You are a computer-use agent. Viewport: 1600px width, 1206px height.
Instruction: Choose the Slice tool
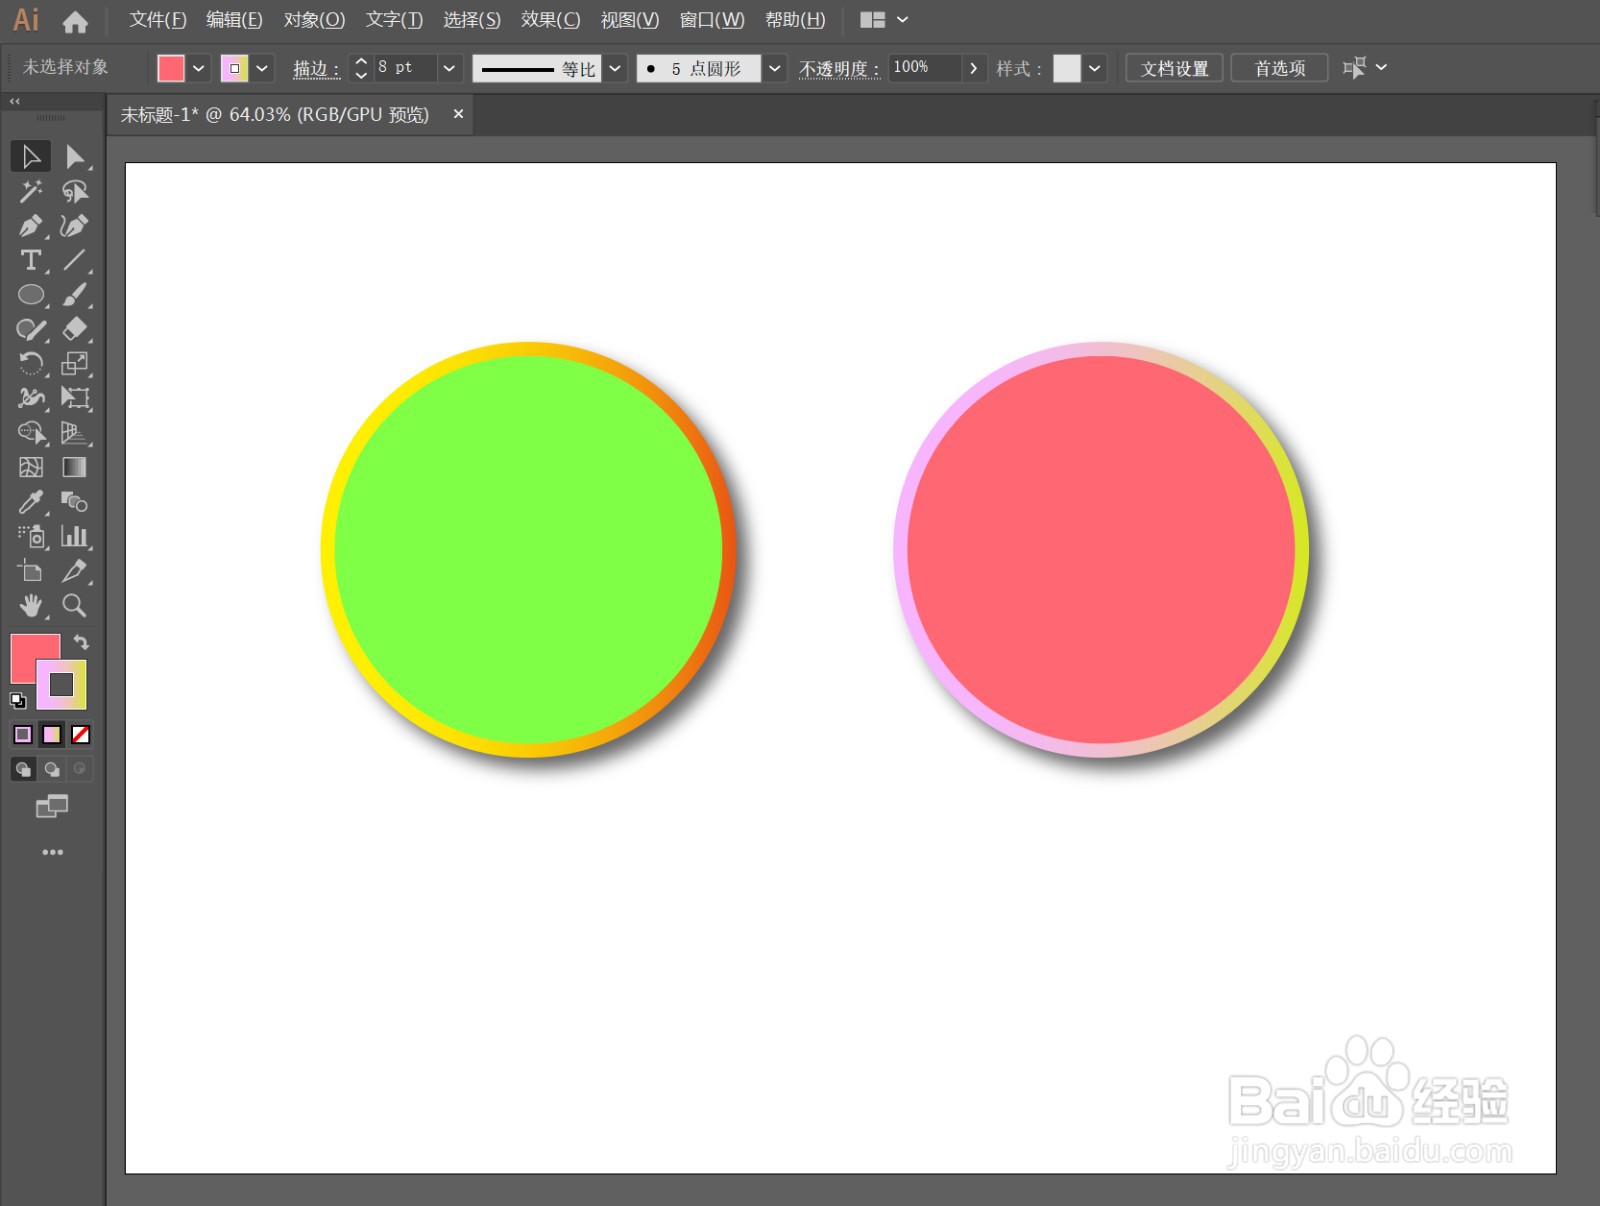(75, 571)
